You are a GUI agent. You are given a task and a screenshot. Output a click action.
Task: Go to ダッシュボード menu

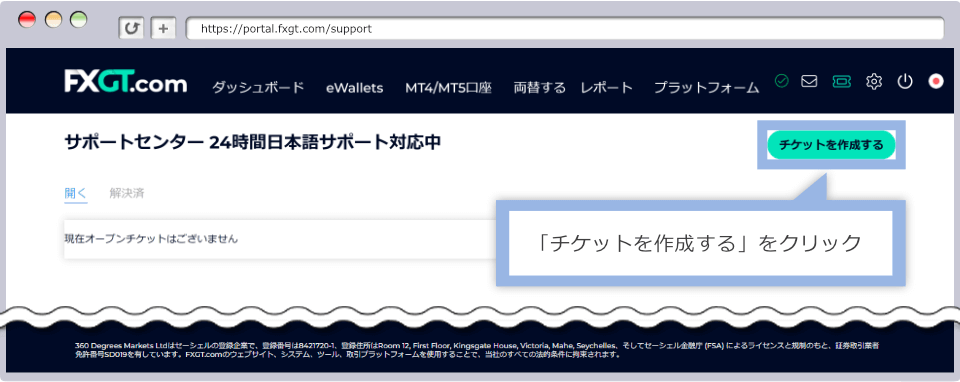pos(258,88)
